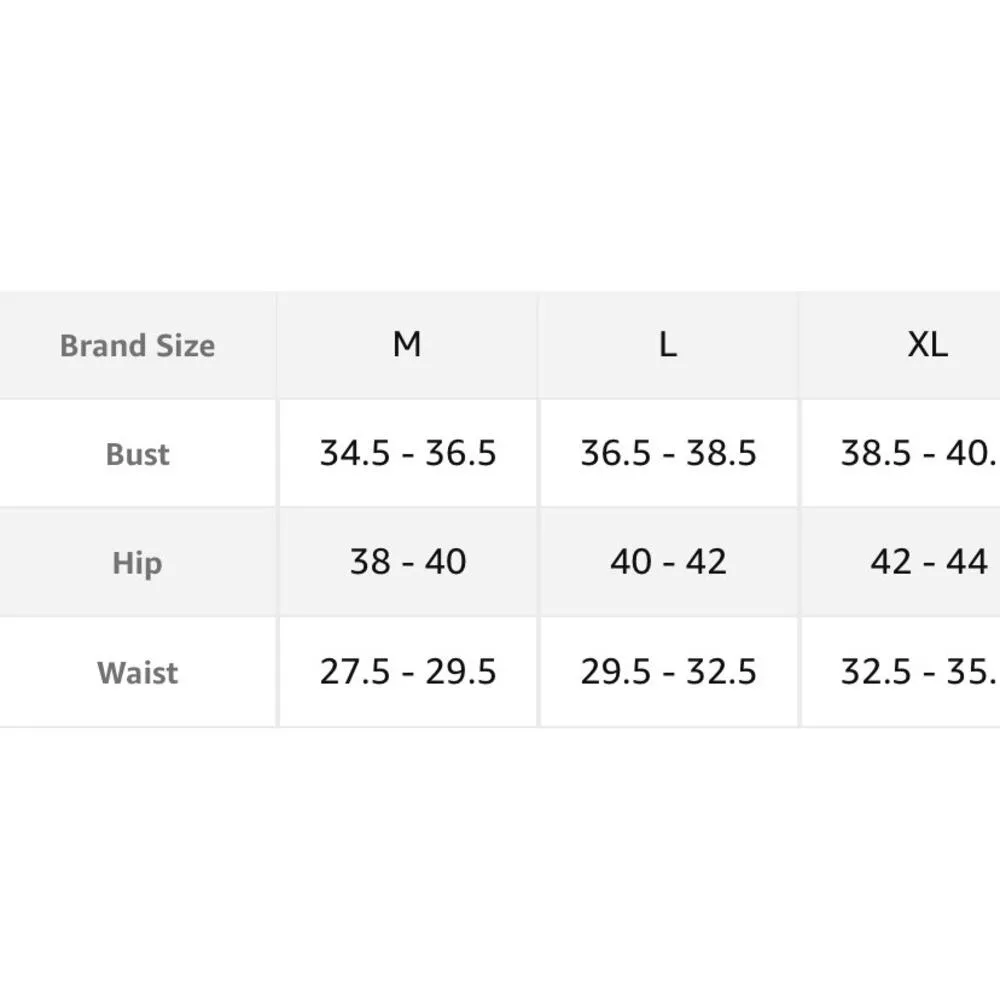Select the XL size column header
The image size is (1000, 1000).
[x=927, y=345]
